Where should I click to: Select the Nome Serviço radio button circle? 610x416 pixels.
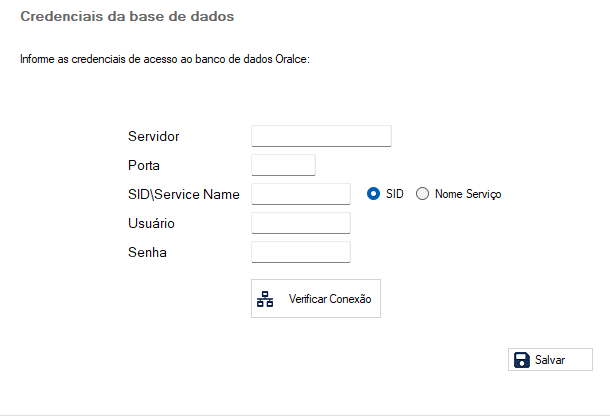coord(422,194)
